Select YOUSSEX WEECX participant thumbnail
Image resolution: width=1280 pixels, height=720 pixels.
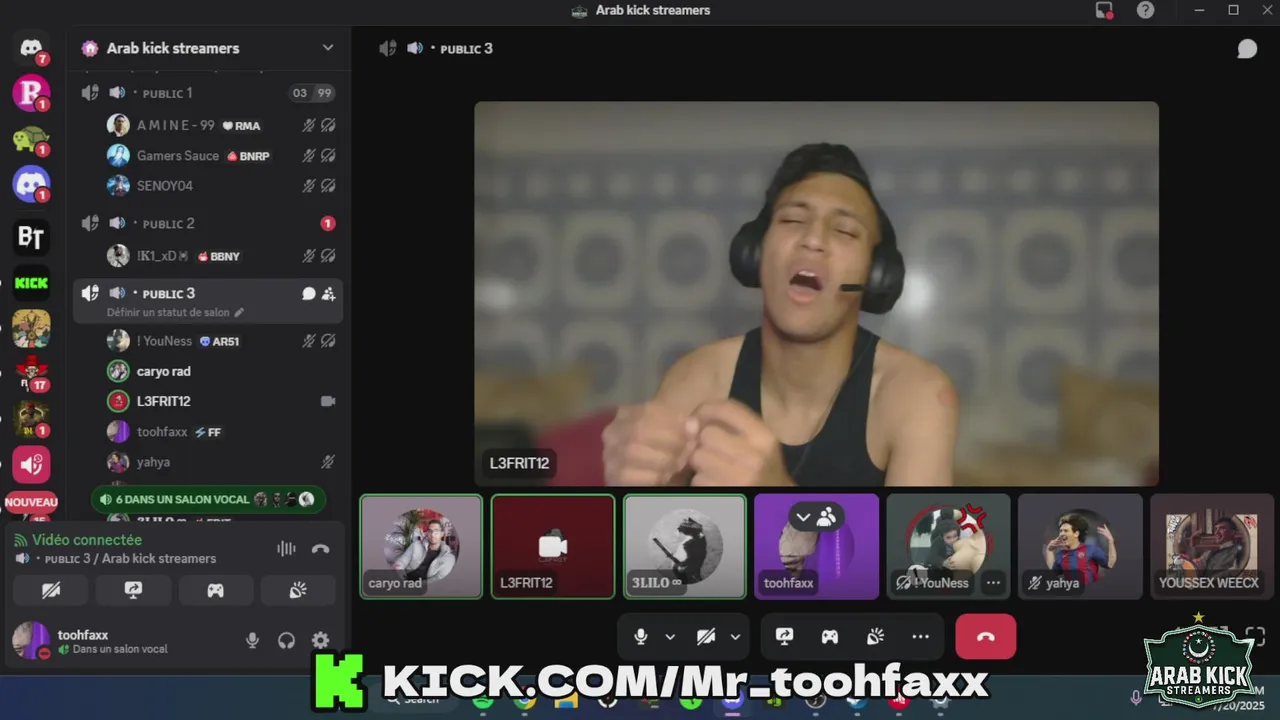[1211, 547]
